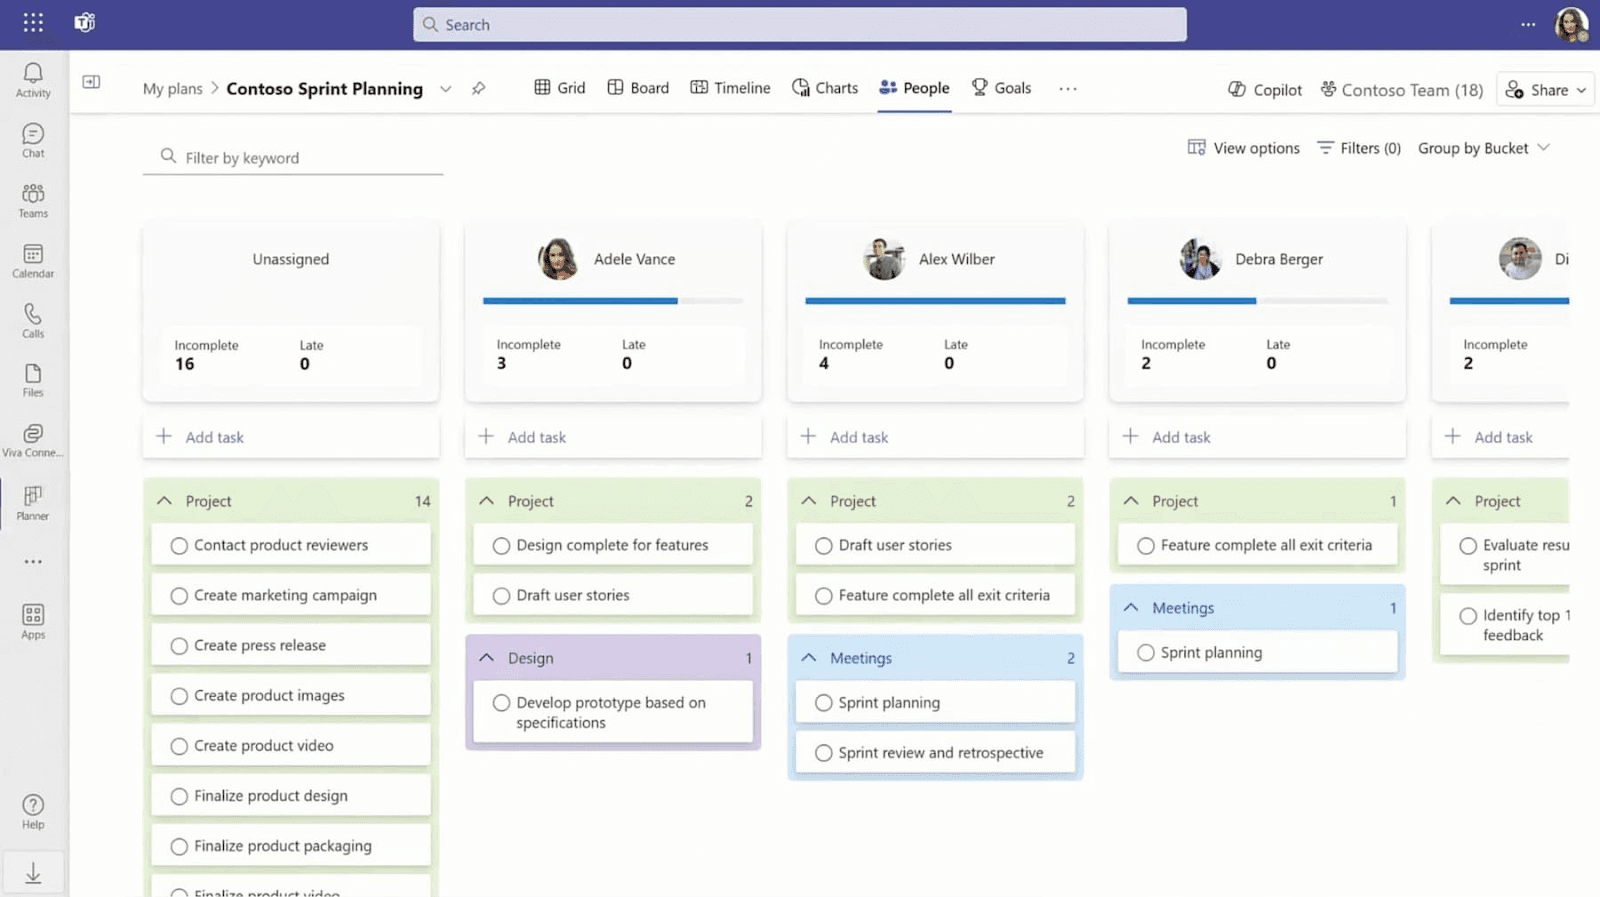Add task for Adele Vance
The height and width of the screenshot is (897, 1600).
613,437
